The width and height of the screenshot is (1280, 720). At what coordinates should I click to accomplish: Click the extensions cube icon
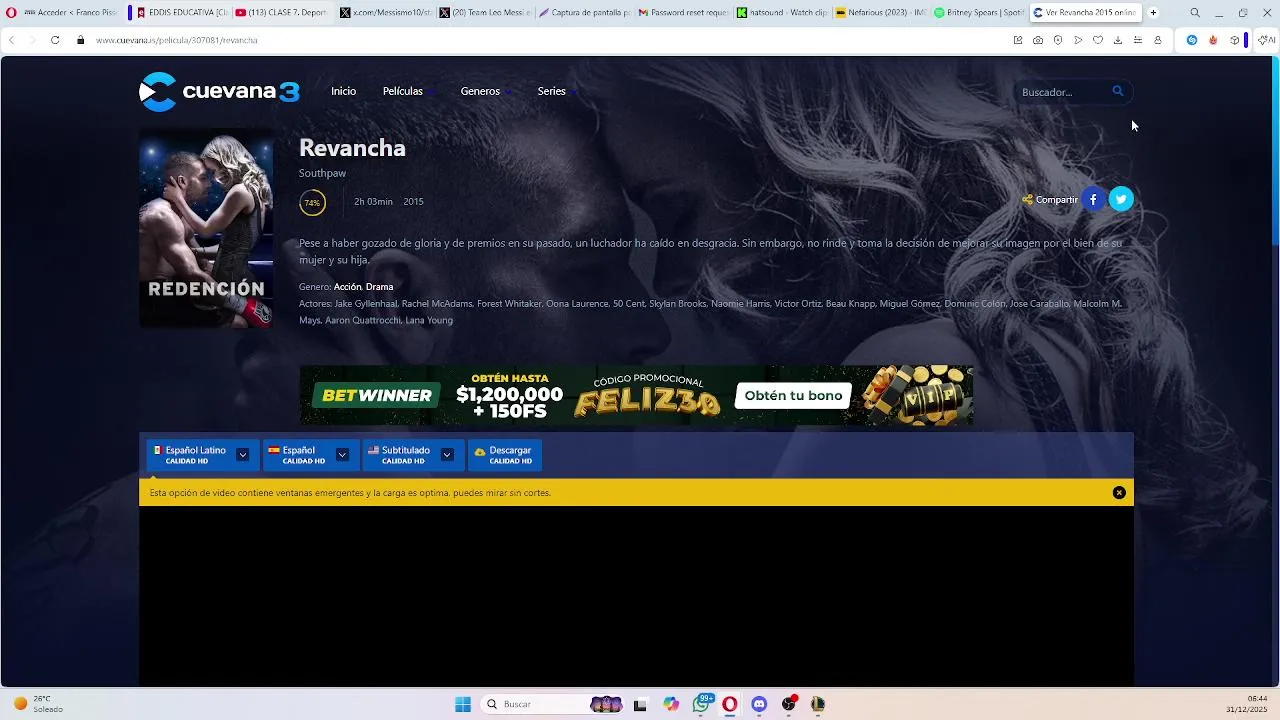click(x=1235, y=40)
